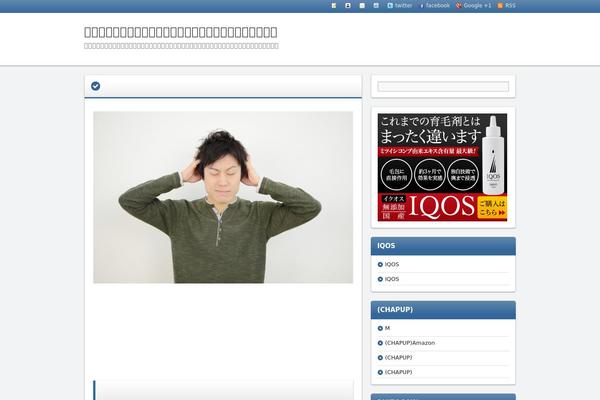Image resolution: width=600 pixels, height=400 pixels.
Task: Click the arrow bullet beside the M link
Action: [380, 328]
